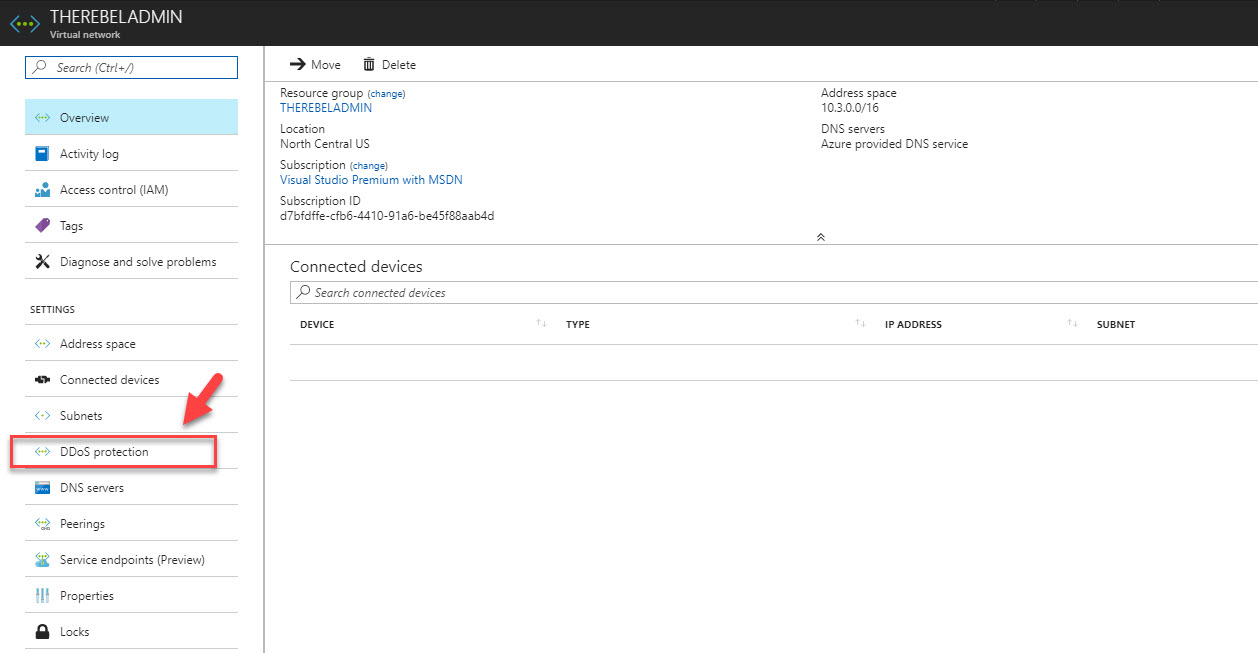
Task: Delete the virtual network
Action: pos(389,65)
